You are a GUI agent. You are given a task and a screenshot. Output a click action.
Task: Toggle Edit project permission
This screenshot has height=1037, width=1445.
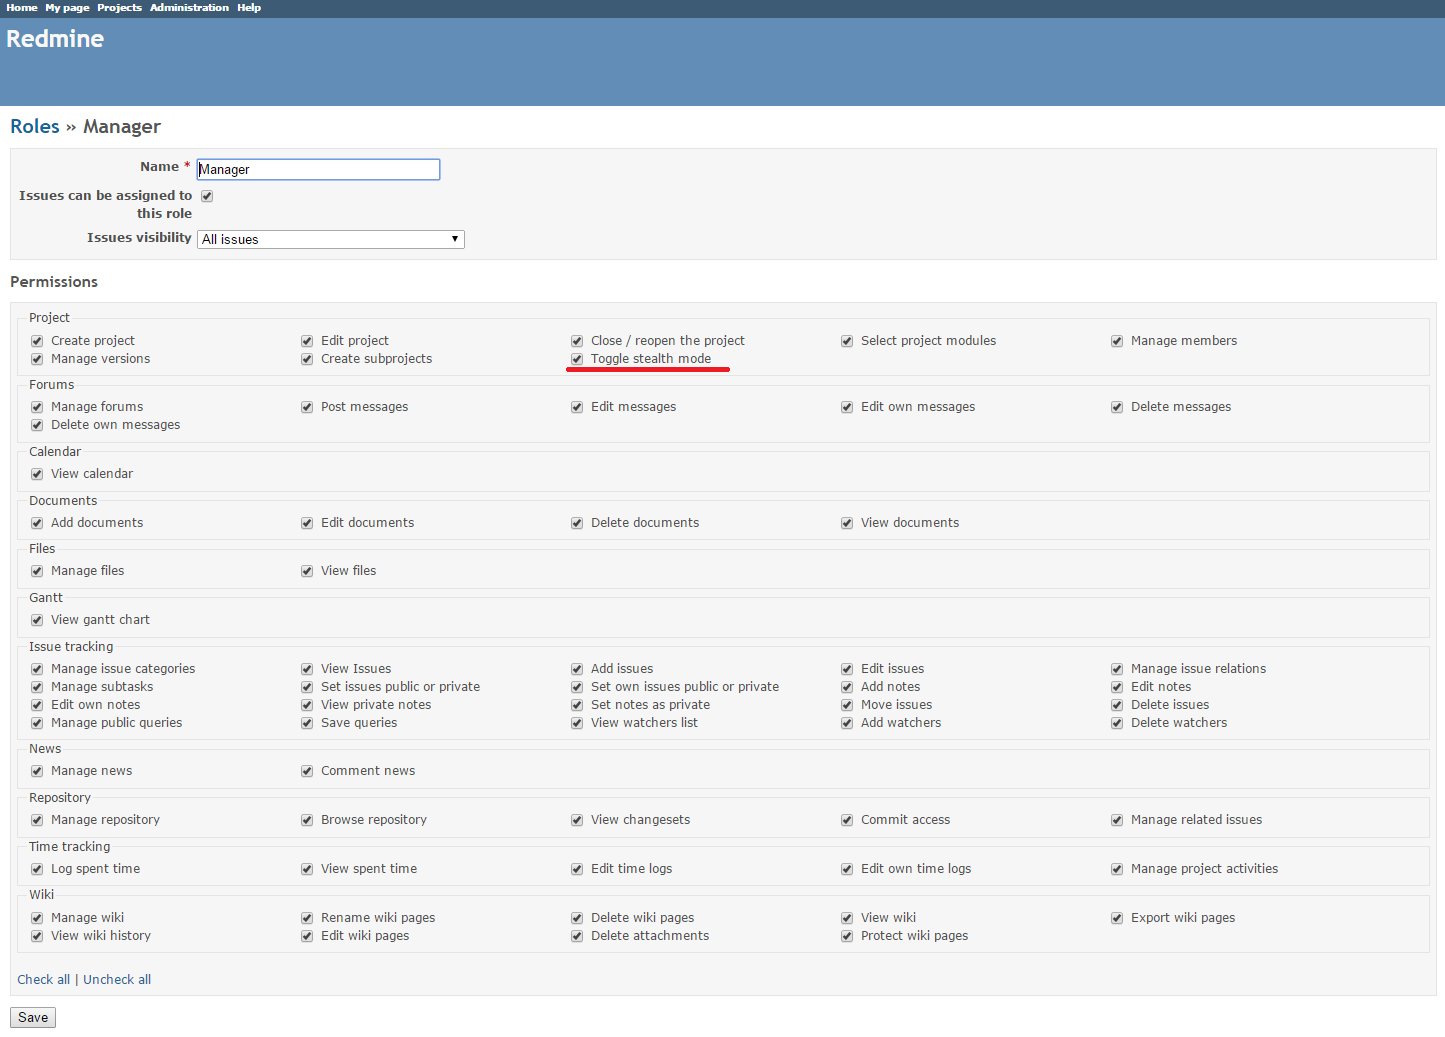[307, 341]
